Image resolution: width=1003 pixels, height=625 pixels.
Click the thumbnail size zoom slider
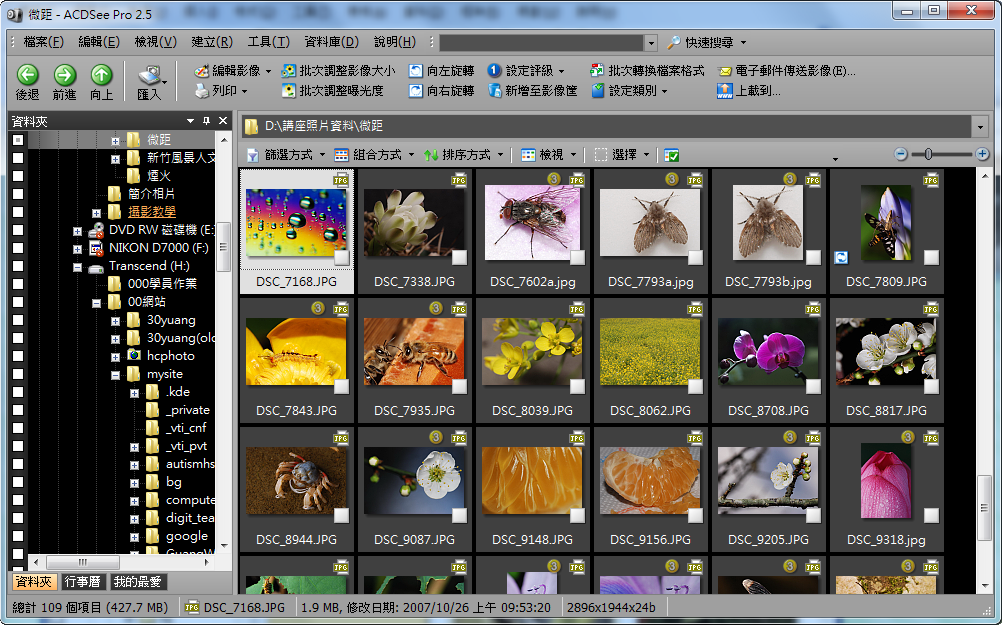929,154
